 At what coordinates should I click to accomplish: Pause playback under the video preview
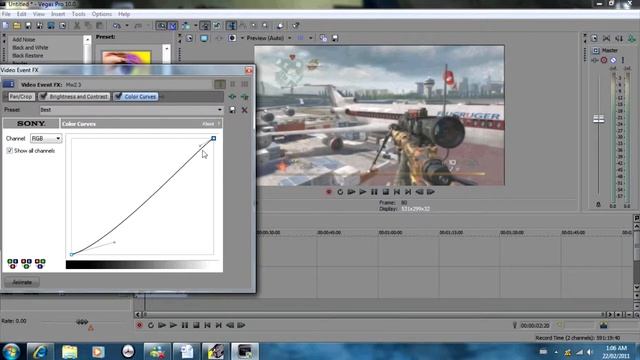click(x=374, y=192)
